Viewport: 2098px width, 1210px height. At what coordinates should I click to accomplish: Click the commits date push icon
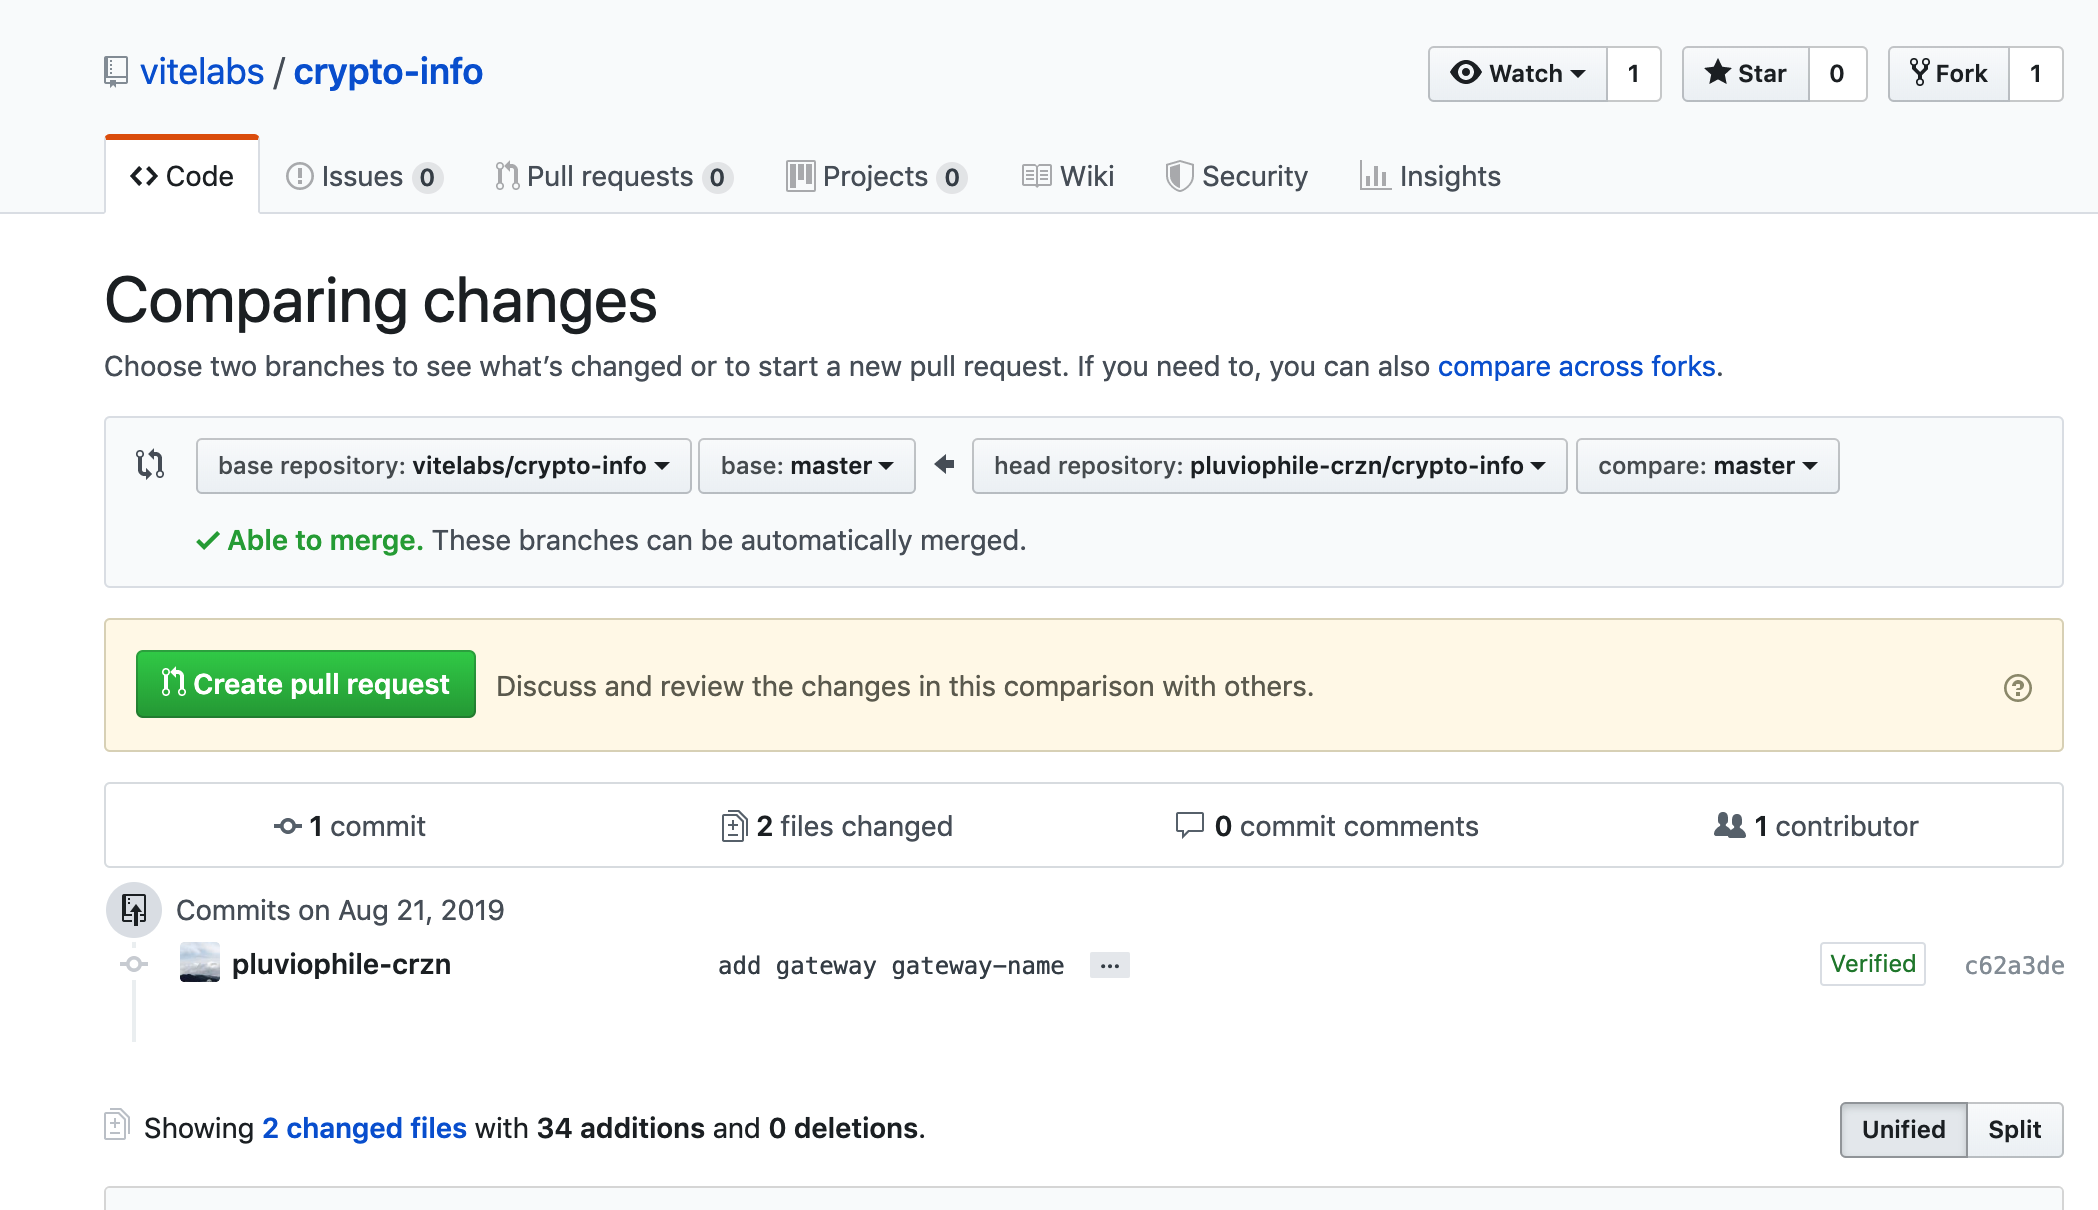coord(134,910)
